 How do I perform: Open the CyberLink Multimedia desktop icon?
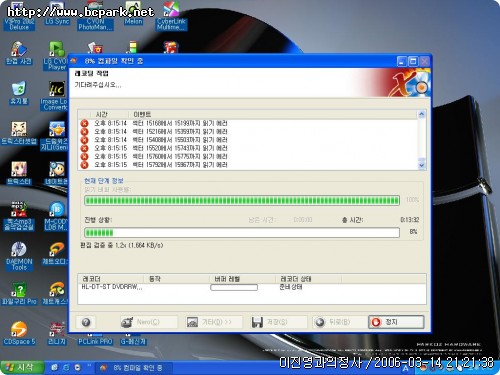(x=171, y=17)
